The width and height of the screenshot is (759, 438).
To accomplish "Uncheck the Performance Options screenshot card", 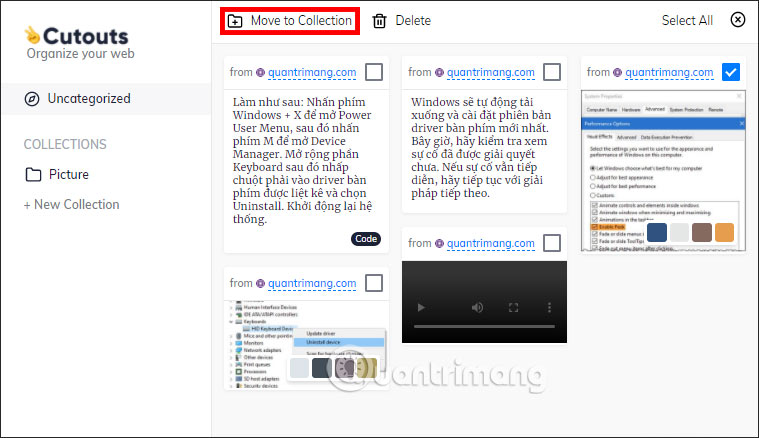I will (731, 72).
